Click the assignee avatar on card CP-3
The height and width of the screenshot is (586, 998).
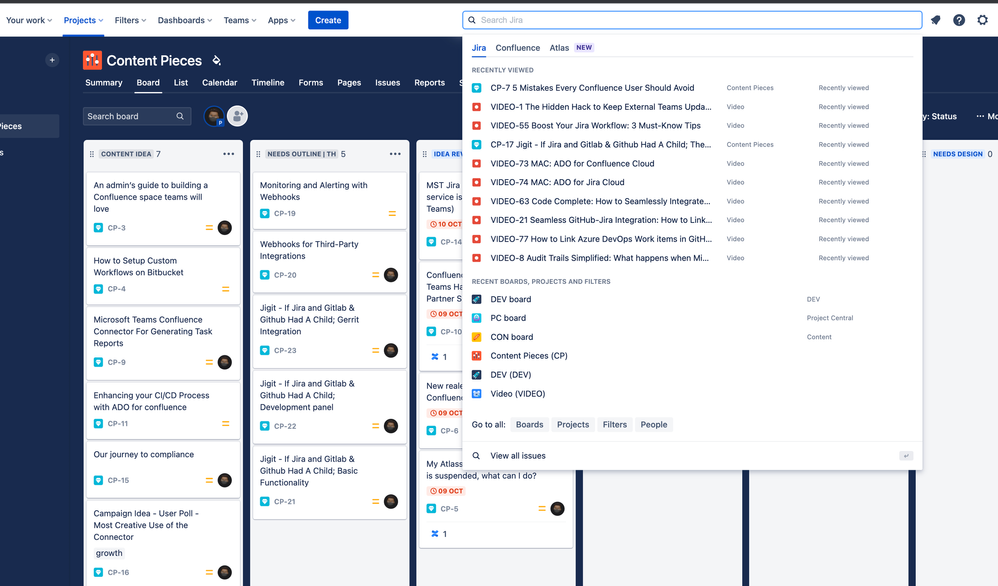pyautogui.click(x=225, y=228)
